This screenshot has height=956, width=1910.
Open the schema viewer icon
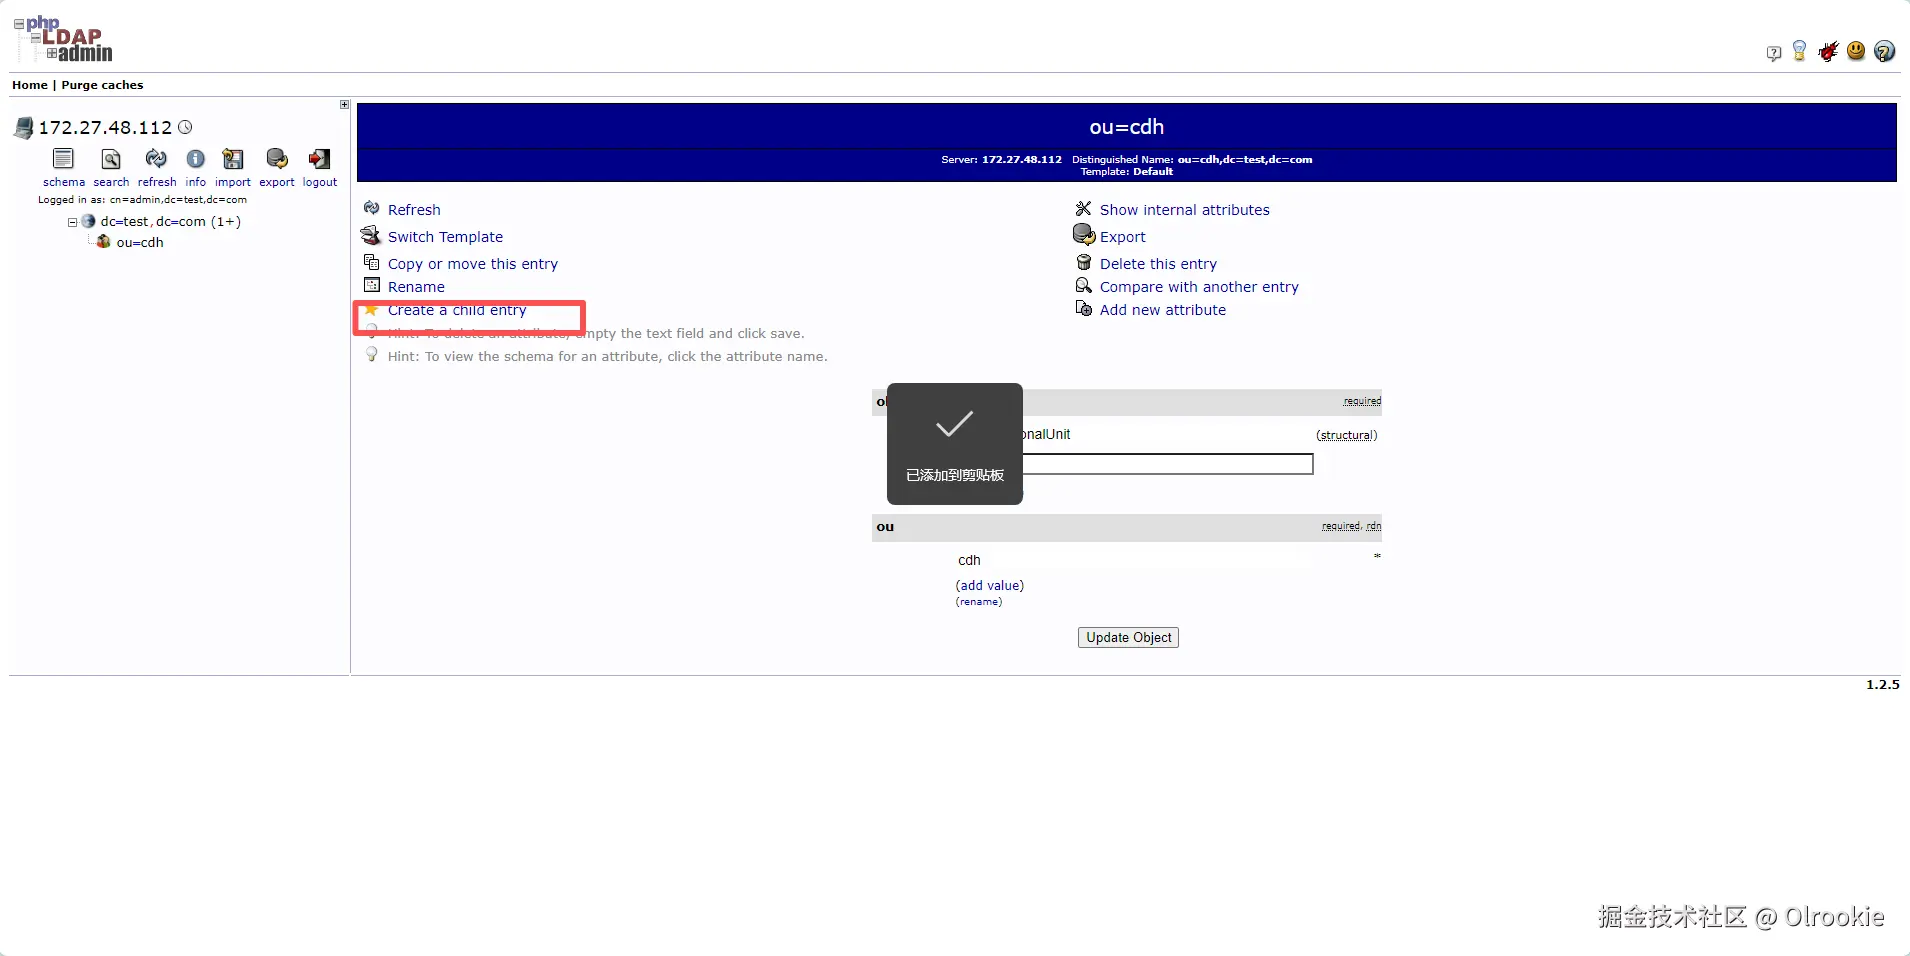click(63, 159)
